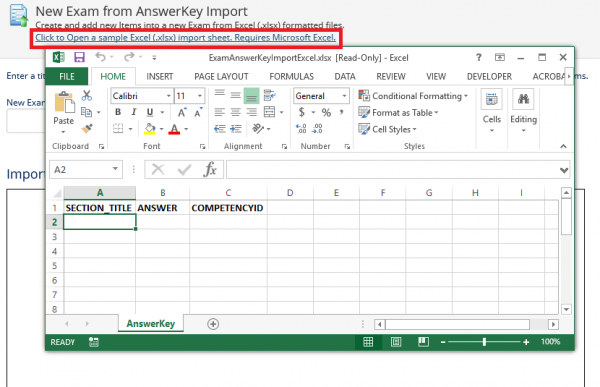The width and height of the screenshot is (600, 387).
Task: Center text horizontally in cell
Action: 235,112
